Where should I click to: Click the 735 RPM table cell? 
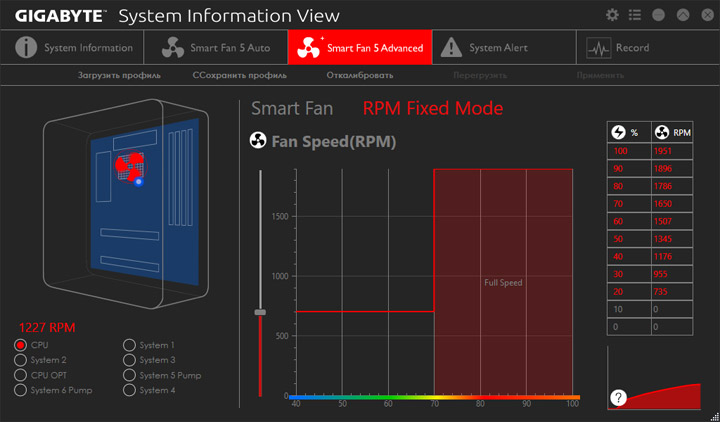coord(672,292)
